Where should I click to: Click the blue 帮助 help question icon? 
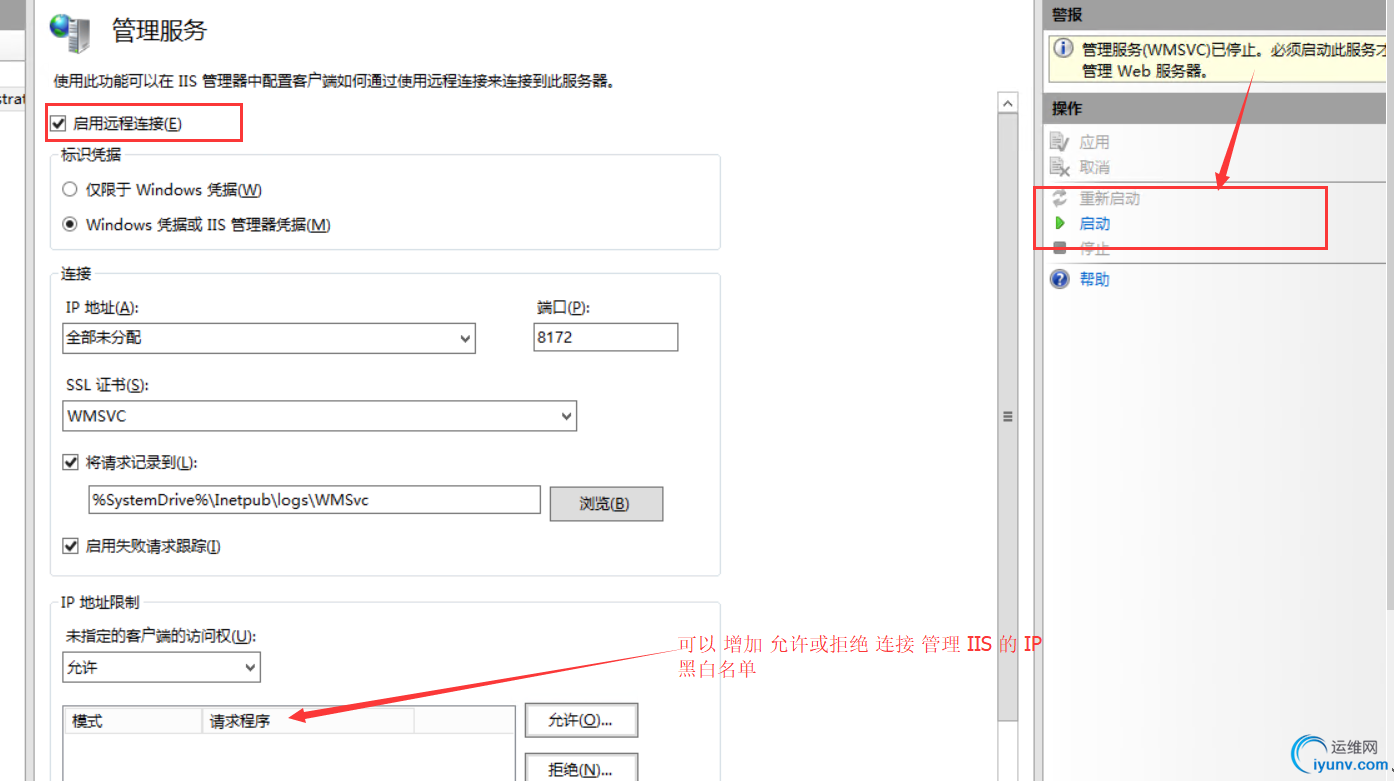(1060, 279)
